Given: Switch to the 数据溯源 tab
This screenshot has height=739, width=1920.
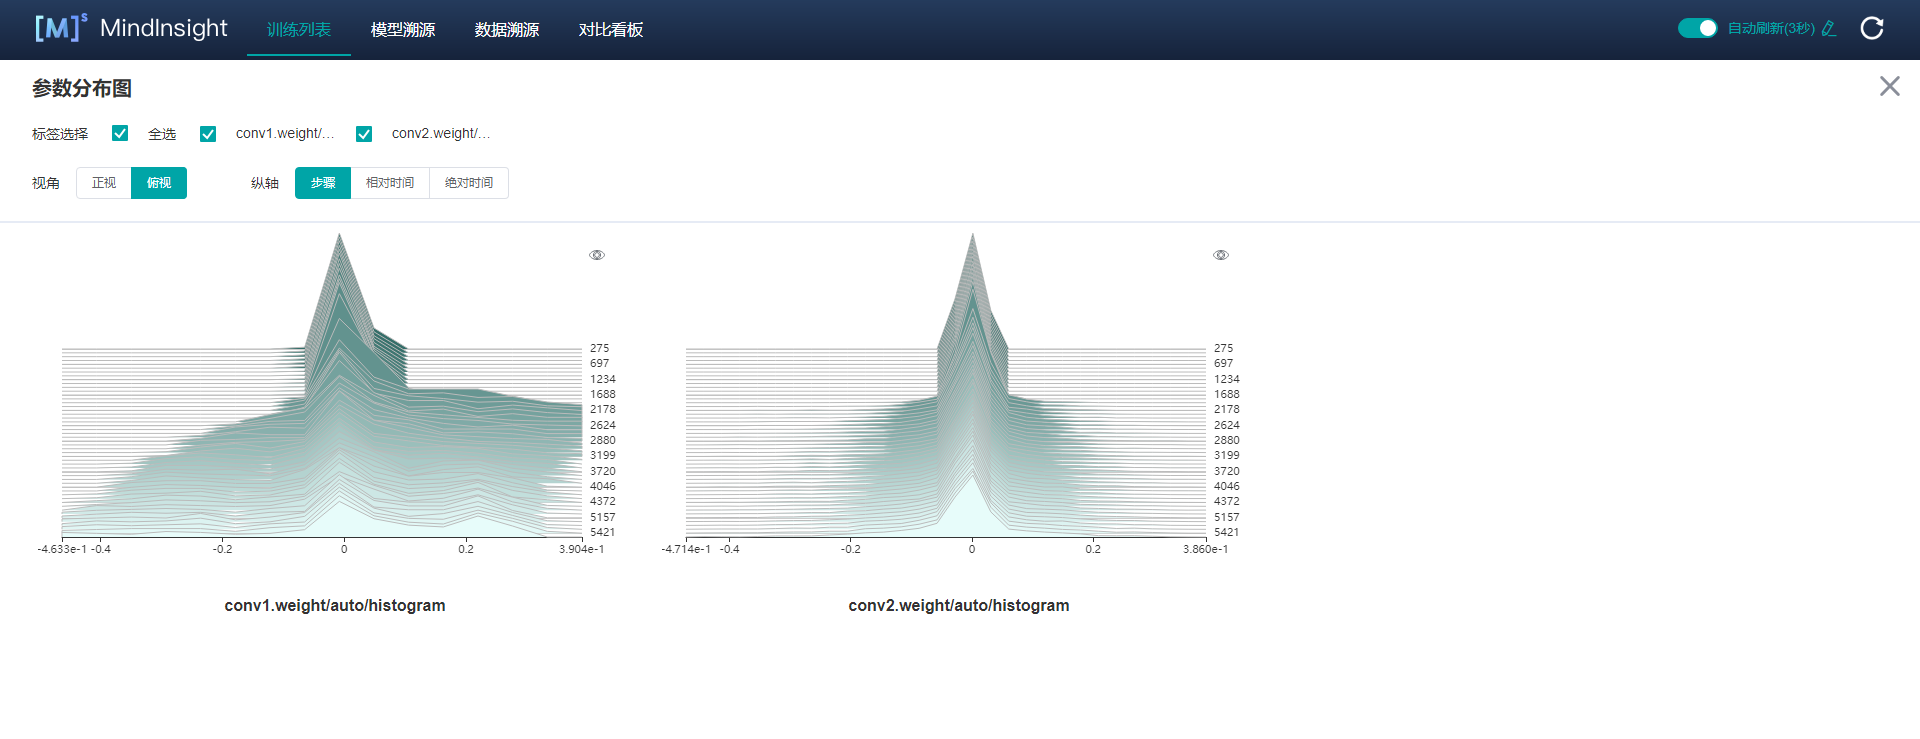Looking at the screenshot, I should (507, 29).
